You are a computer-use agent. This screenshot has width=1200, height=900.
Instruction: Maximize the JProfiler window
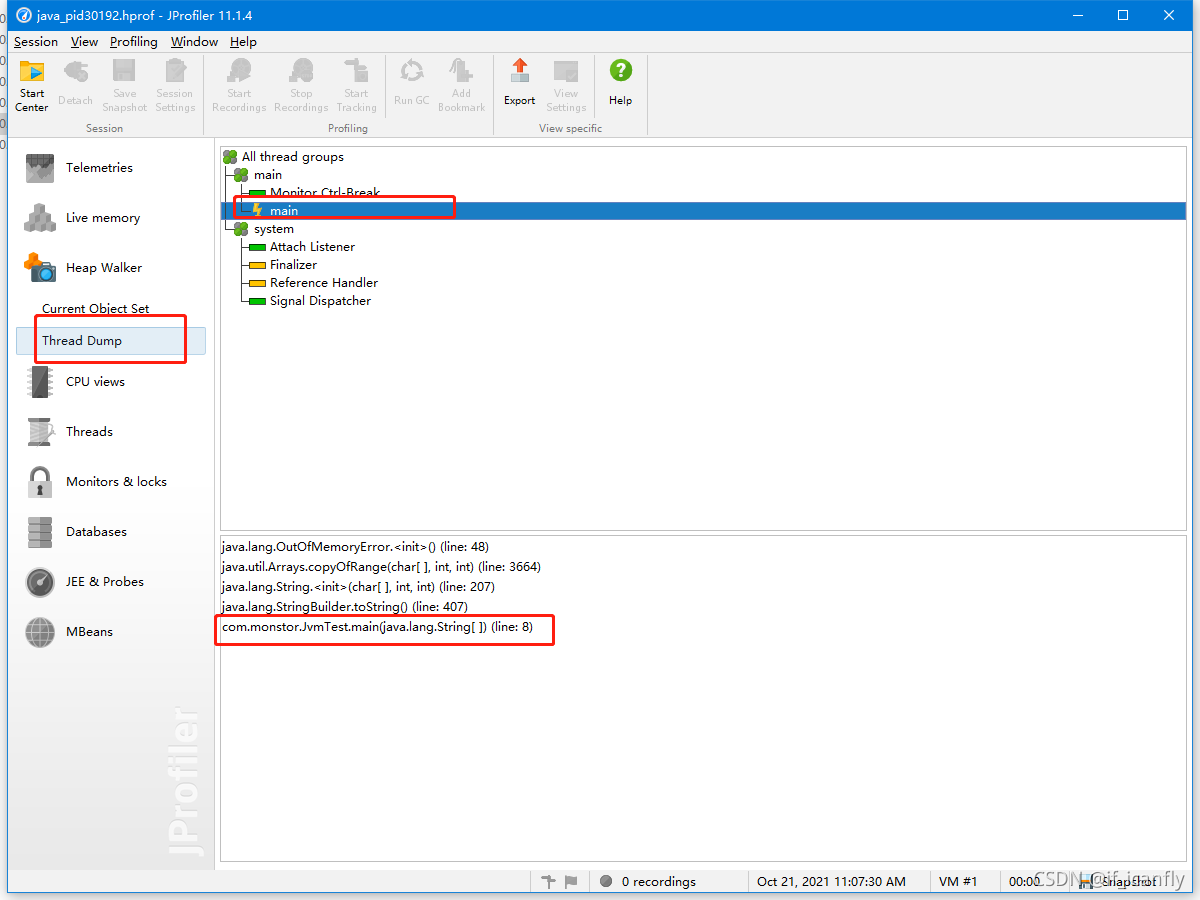tap(1123, 15)
